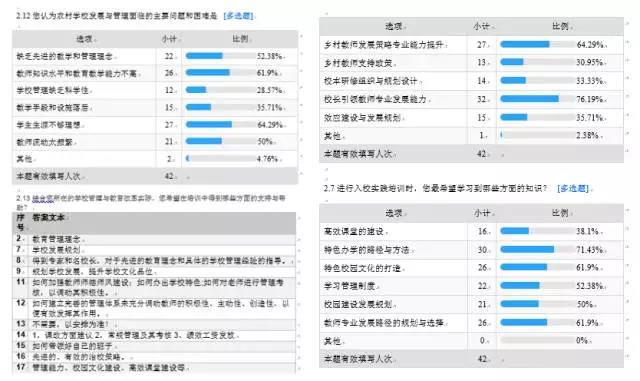Click the 高效课堂的建设 option row
This screenshot has width=640, height=381.
[x=471, y=231]
